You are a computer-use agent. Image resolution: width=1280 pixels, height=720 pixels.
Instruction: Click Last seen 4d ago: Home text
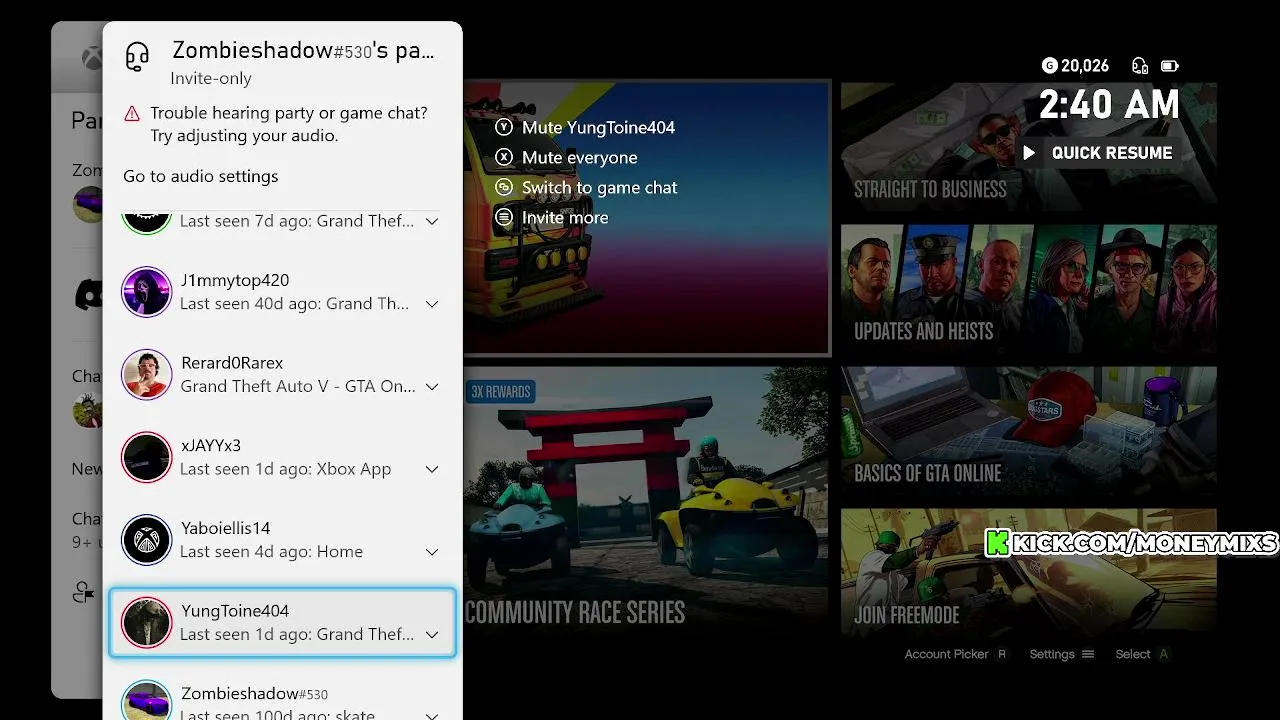[271, 552]
